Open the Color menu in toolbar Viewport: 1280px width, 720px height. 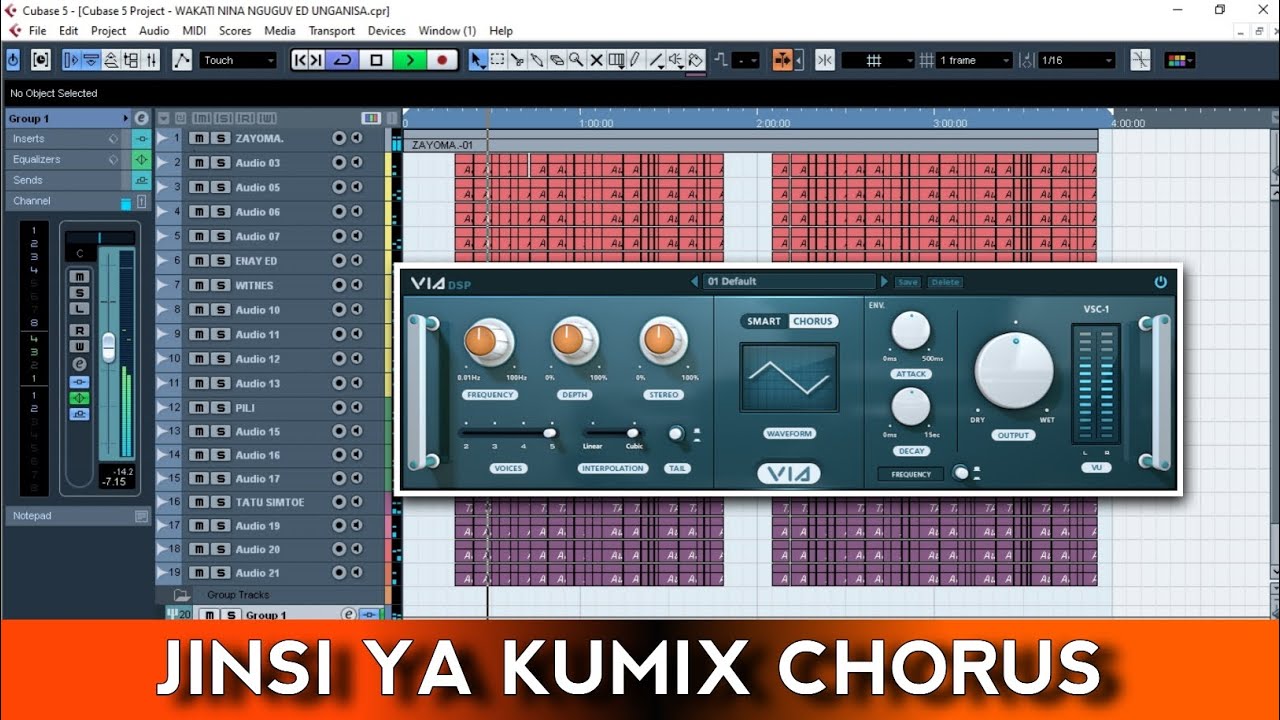click(1179, 60)
